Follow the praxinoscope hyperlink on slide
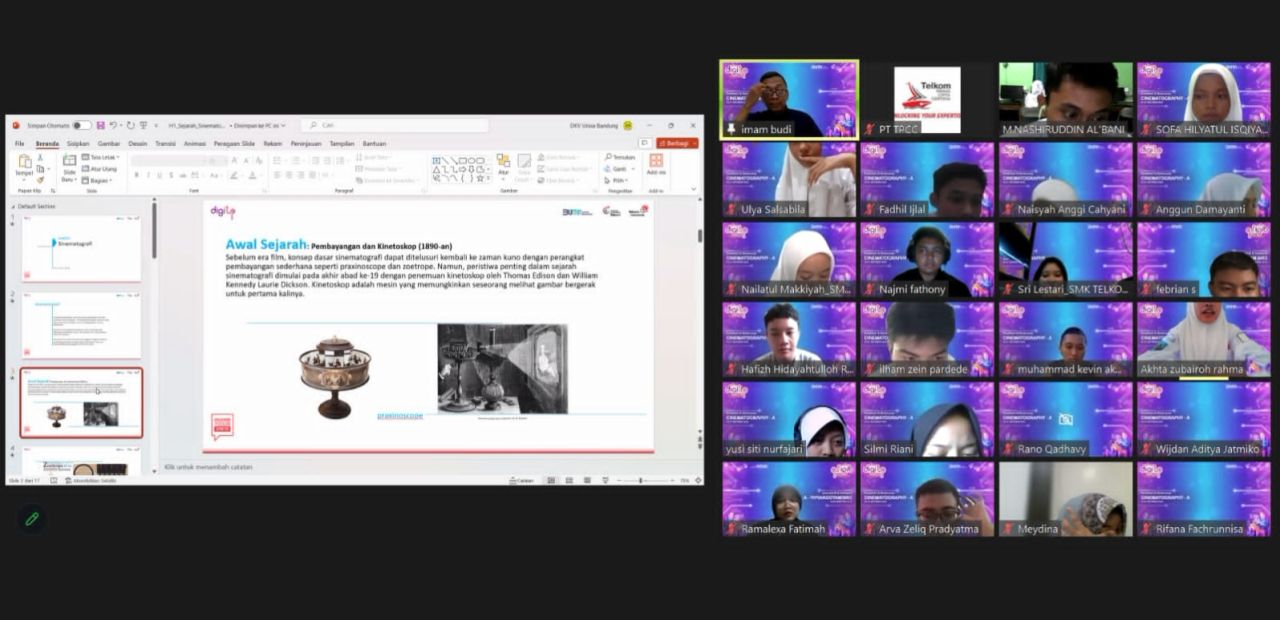 399,415
